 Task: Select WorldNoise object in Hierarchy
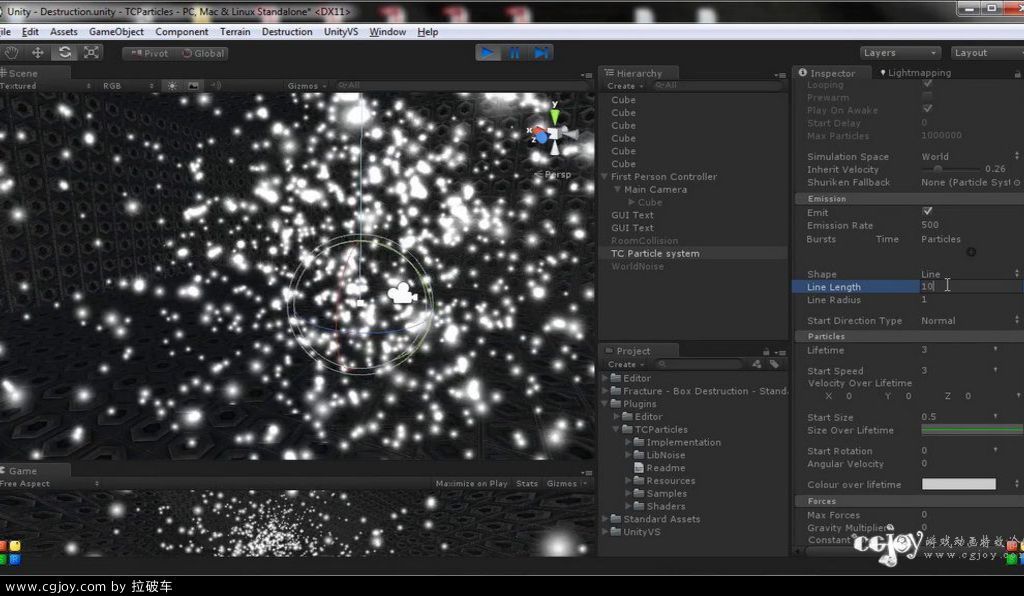637,266
